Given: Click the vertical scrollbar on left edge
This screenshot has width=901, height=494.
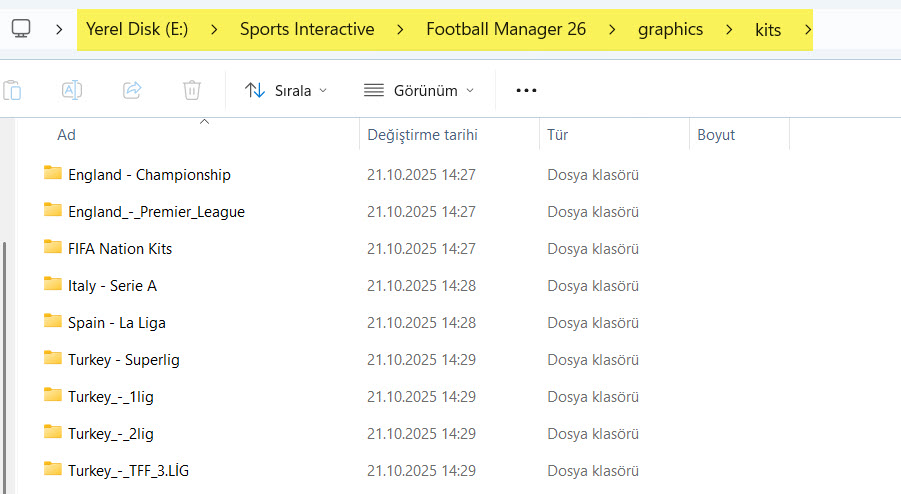Looking at the screenshot, I should point(6,360).
